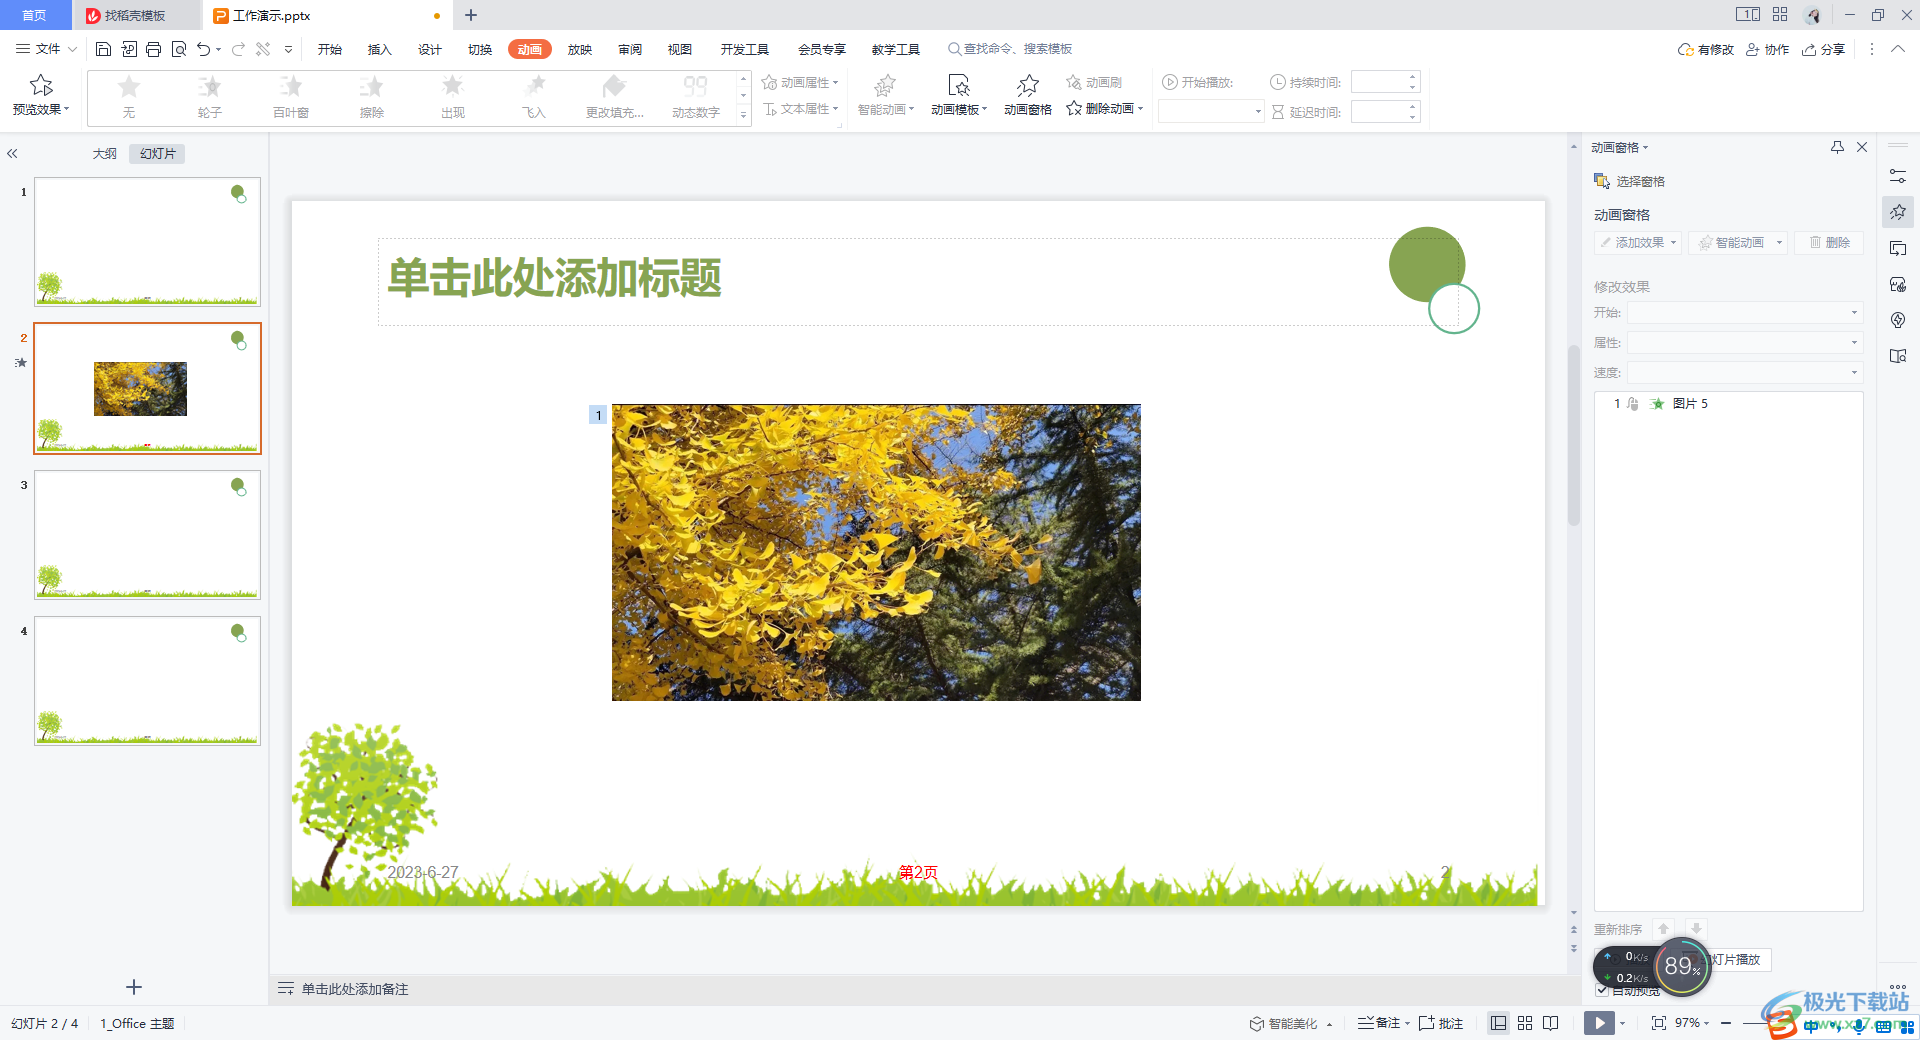1920x1040 pixels.
Task: Select the 出现 appear animation effect
Action: [453, 97]
